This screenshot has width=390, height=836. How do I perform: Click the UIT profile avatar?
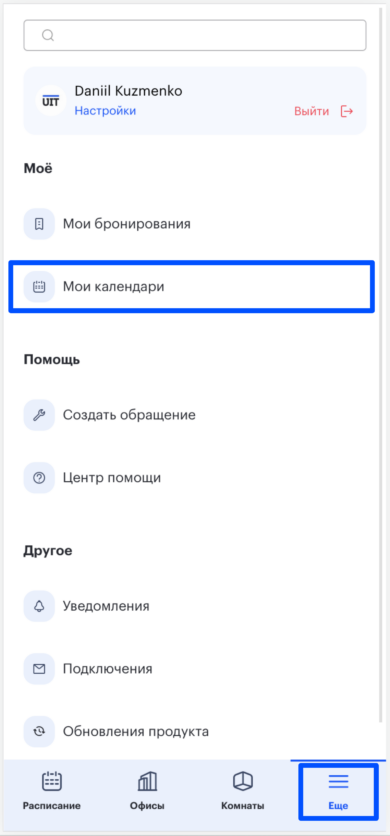(x=51, y=101)
